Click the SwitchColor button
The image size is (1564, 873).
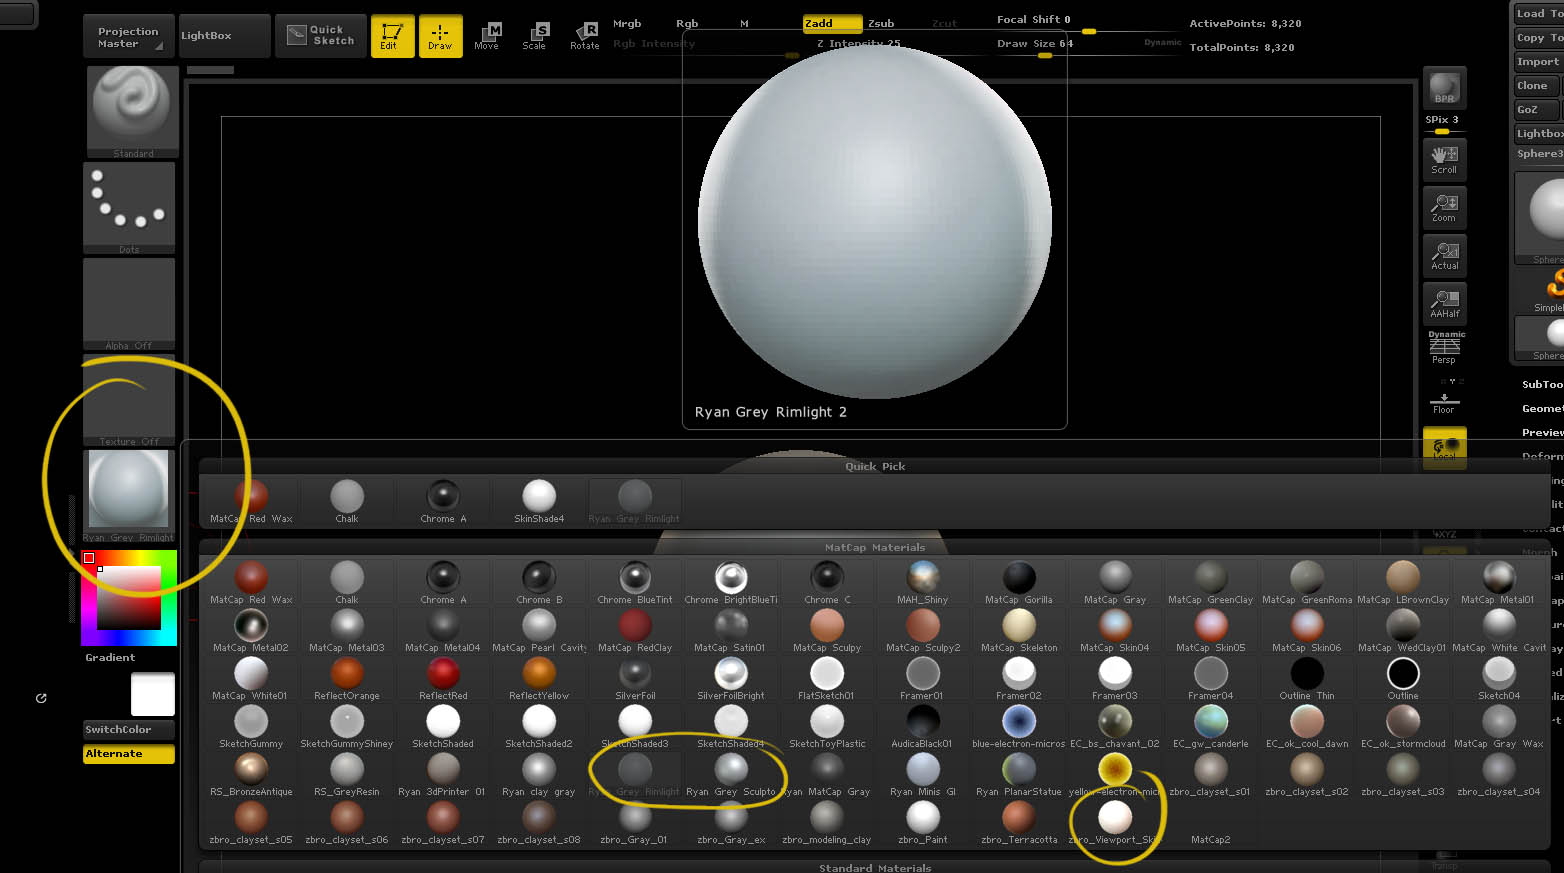point(129,730)
